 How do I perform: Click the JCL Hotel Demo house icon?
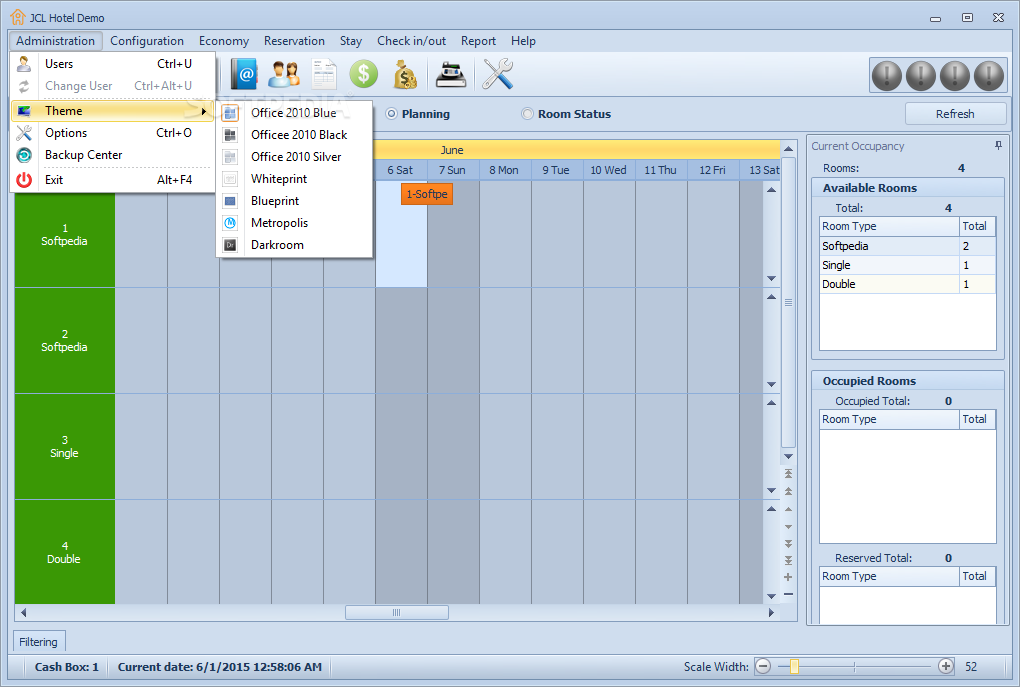18,18
